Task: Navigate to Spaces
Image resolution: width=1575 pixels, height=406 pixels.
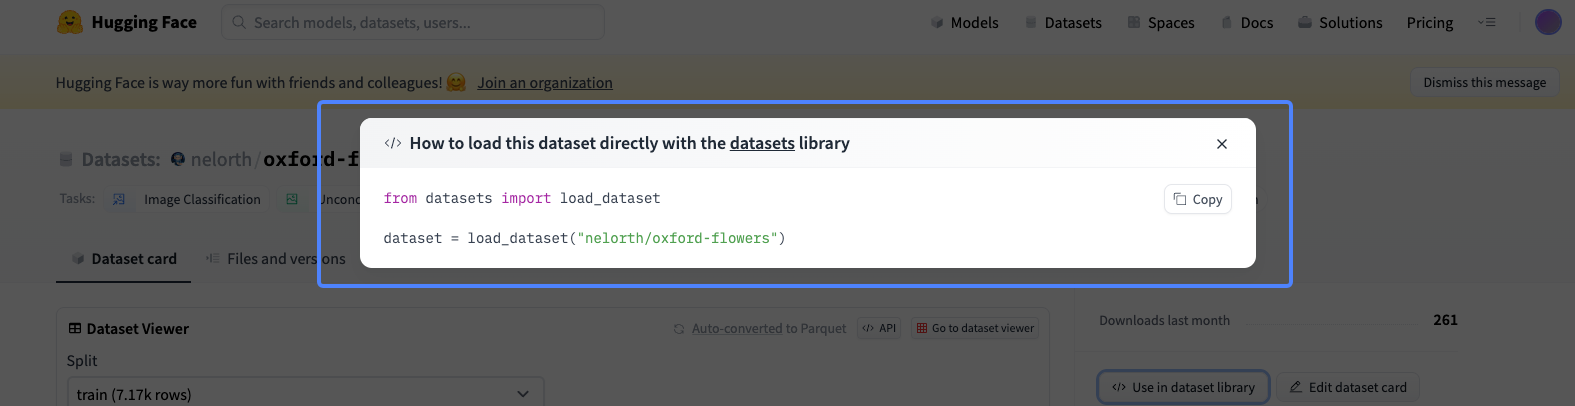Action: [1161, 22]
